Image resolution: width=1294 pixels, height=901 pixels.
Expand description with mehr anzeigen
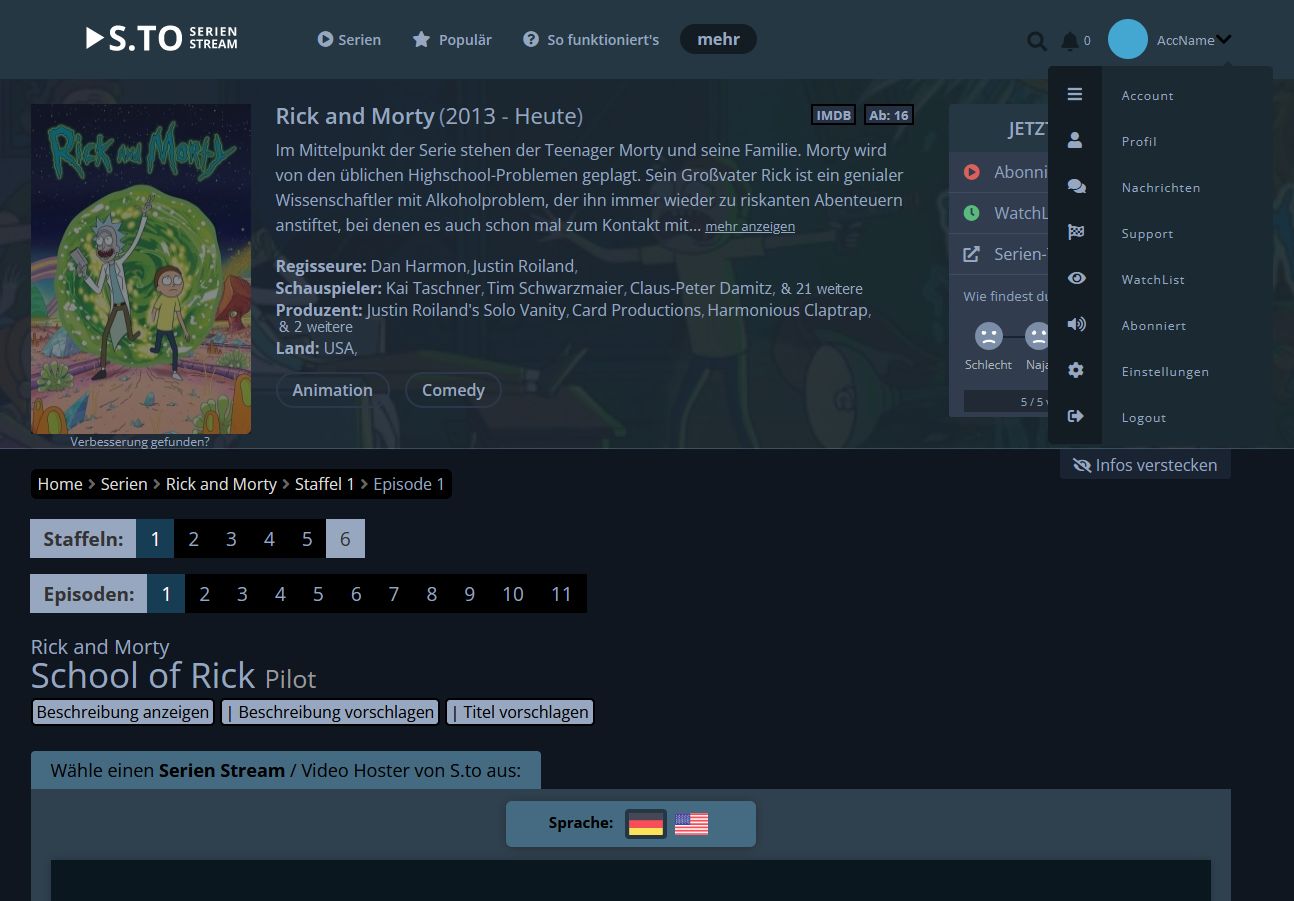(x=750, y=227)
